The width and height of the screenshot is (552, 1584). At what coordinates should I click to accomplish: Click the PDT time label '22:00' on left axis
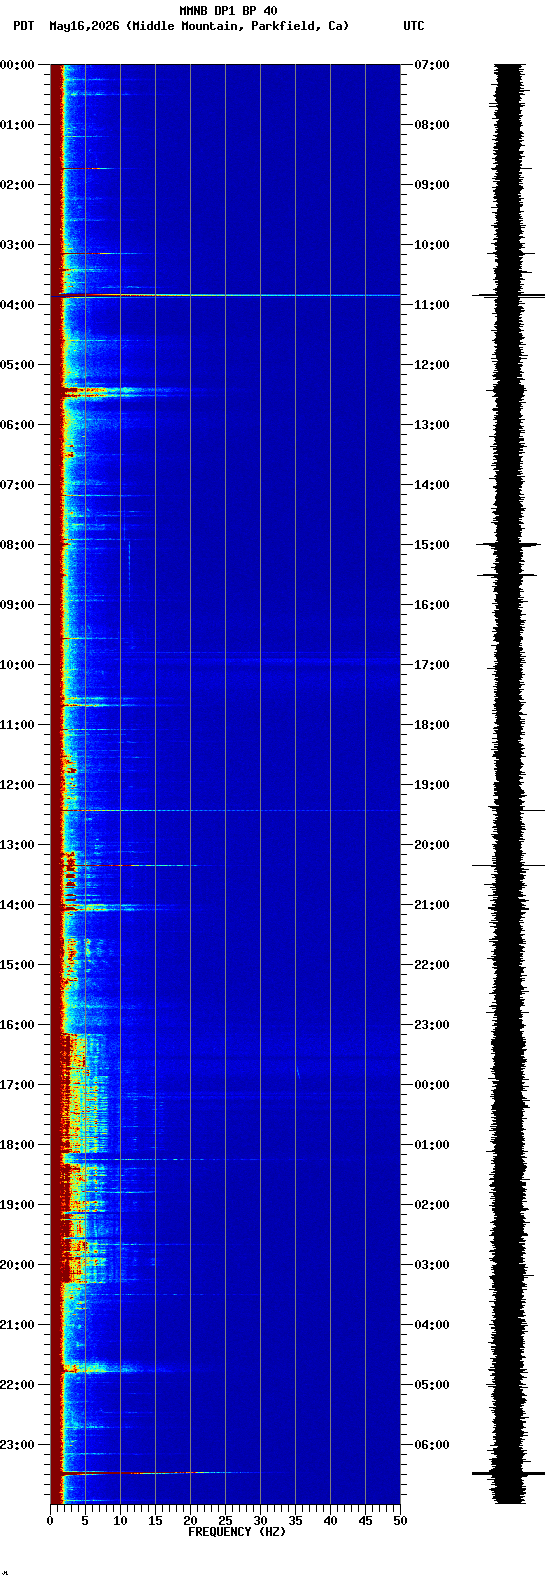[x=17, y=1385]
